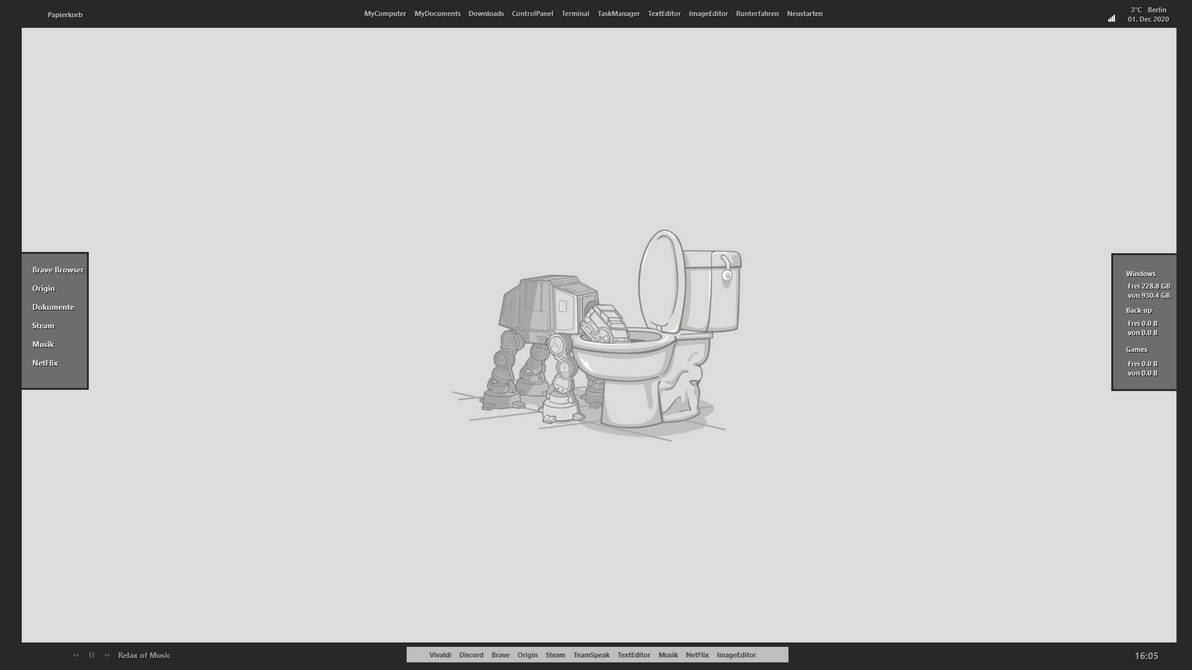Click Neustarten to restart the system

pos(804,11)
